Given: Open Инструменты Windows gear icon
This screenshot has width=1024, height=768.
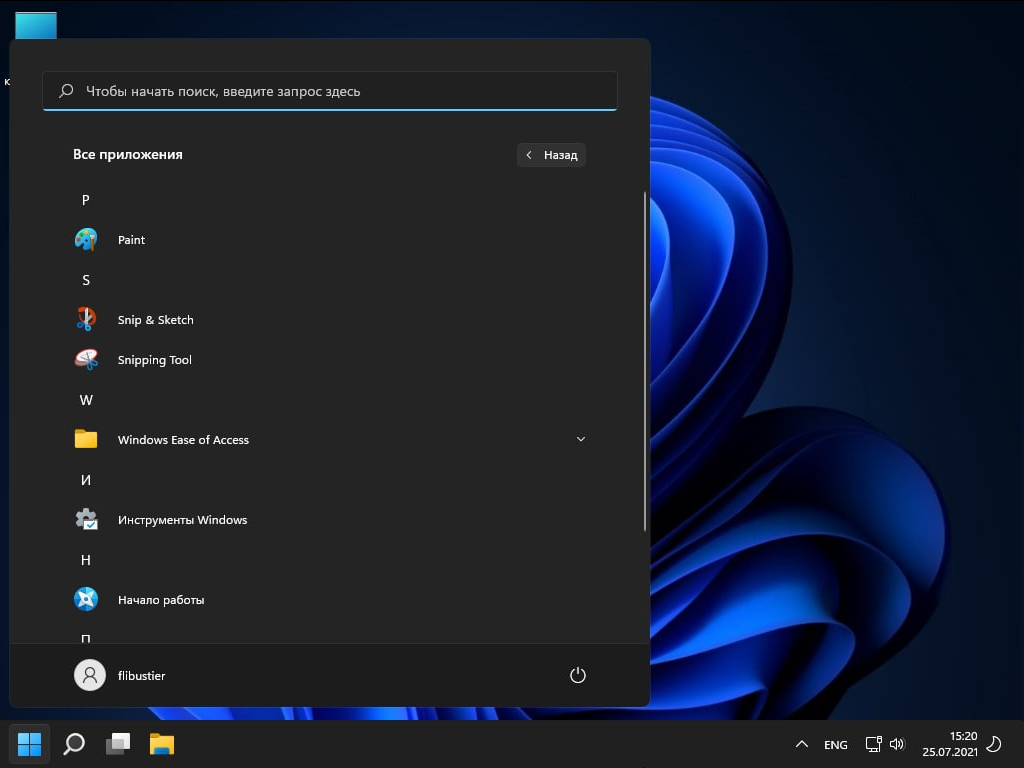Looking at the screenshot, I should 86,519.
